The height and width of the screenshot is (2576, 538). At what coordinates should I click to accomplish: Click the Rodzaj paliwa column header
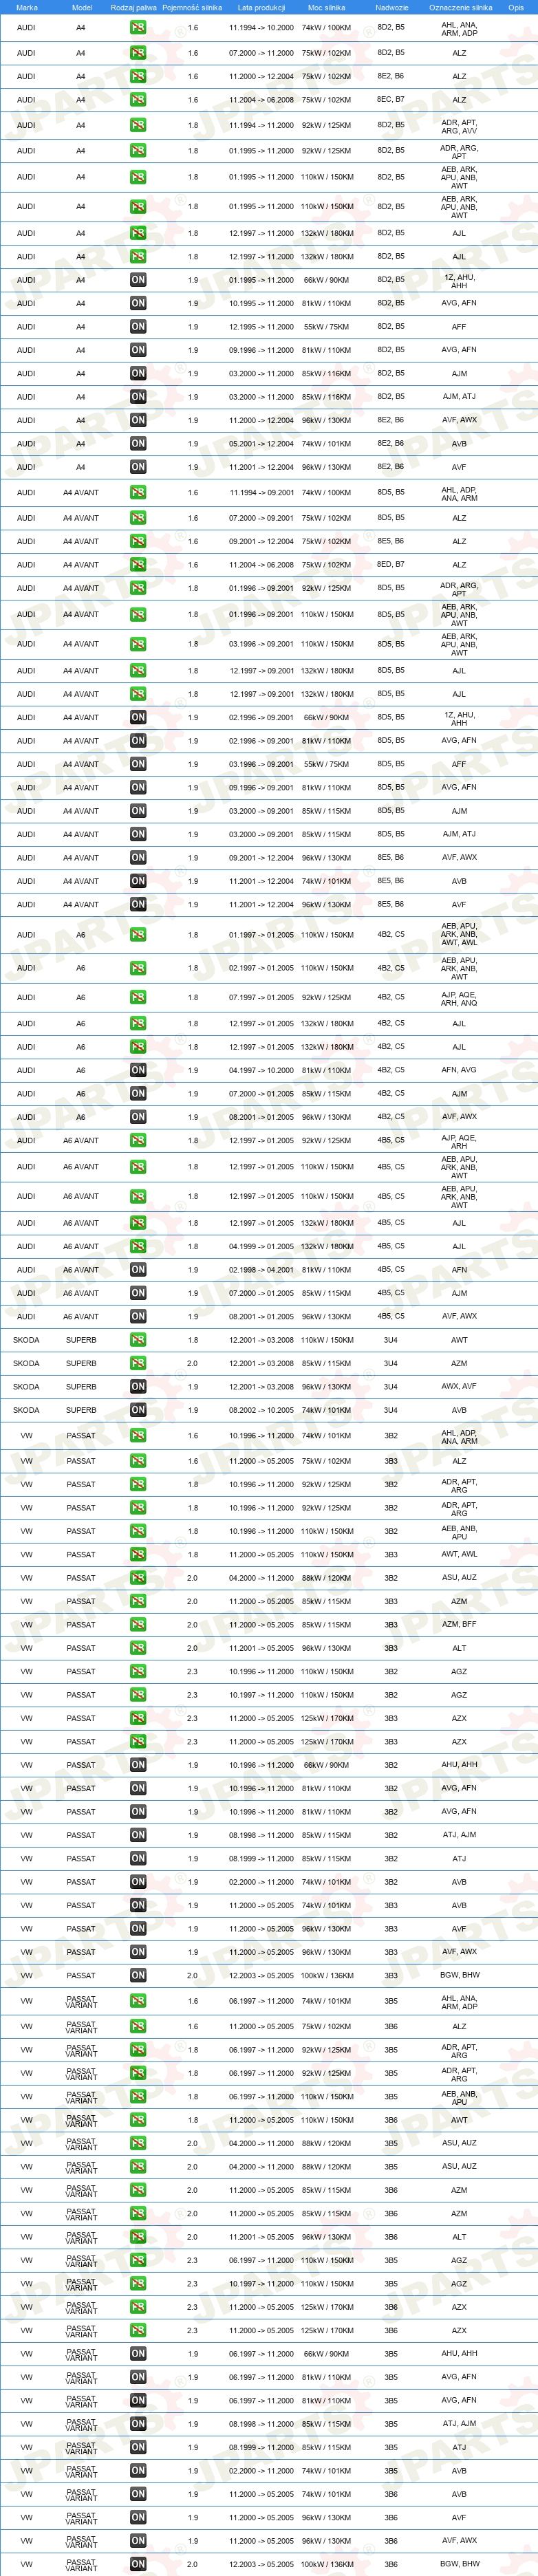coord(134,7)
